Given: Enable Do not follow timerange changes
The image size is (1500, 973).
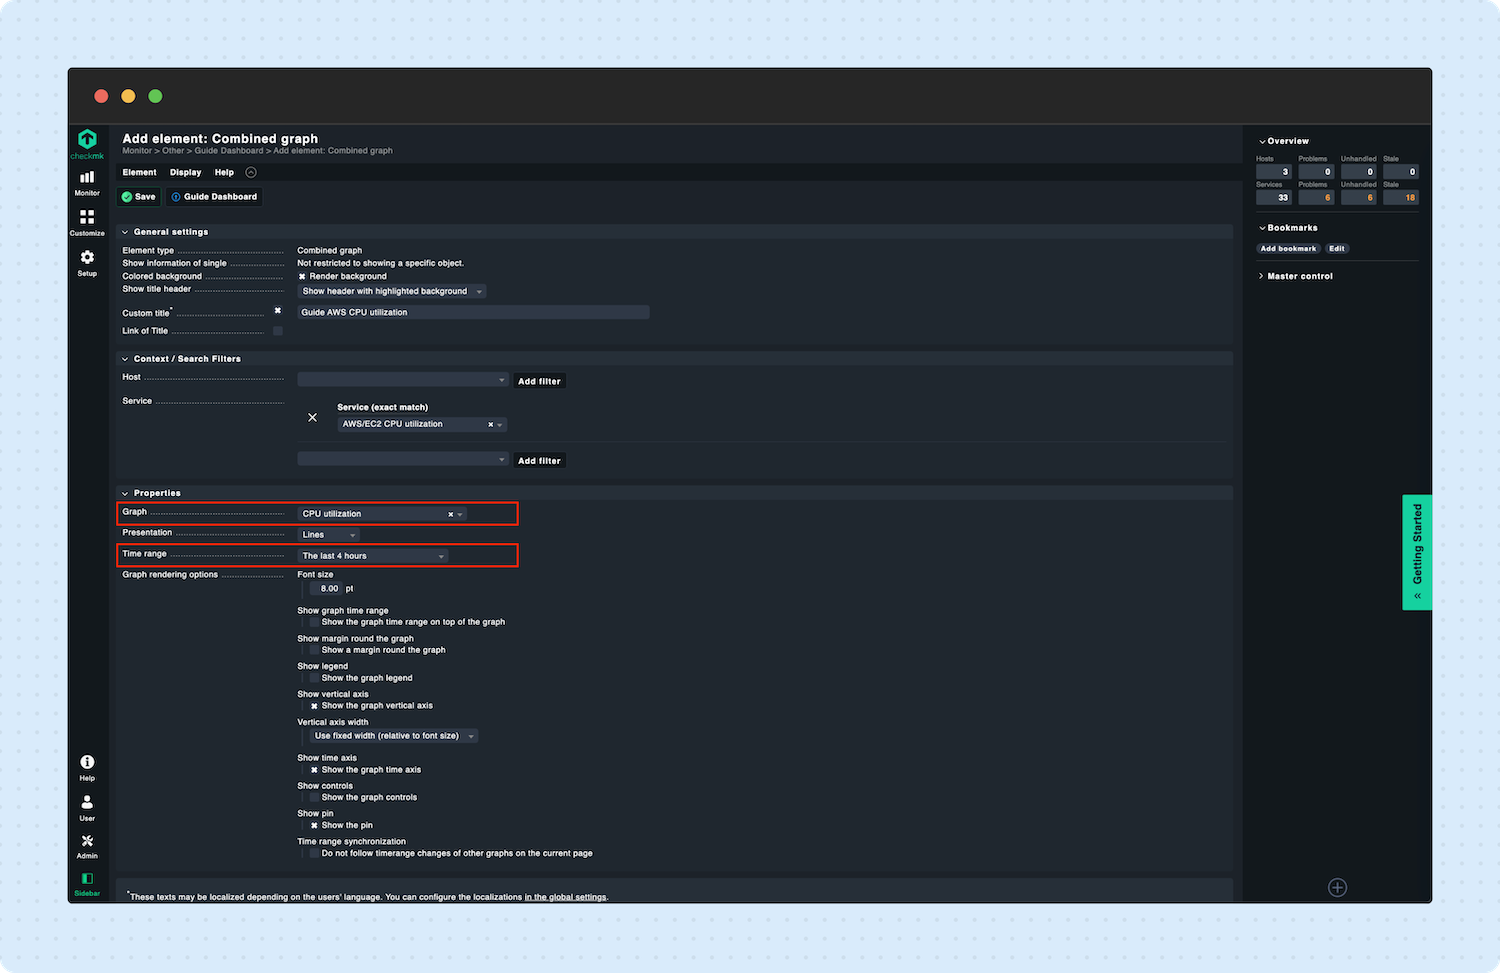Looking at the screenshot, I should click(x=314, y=854).
